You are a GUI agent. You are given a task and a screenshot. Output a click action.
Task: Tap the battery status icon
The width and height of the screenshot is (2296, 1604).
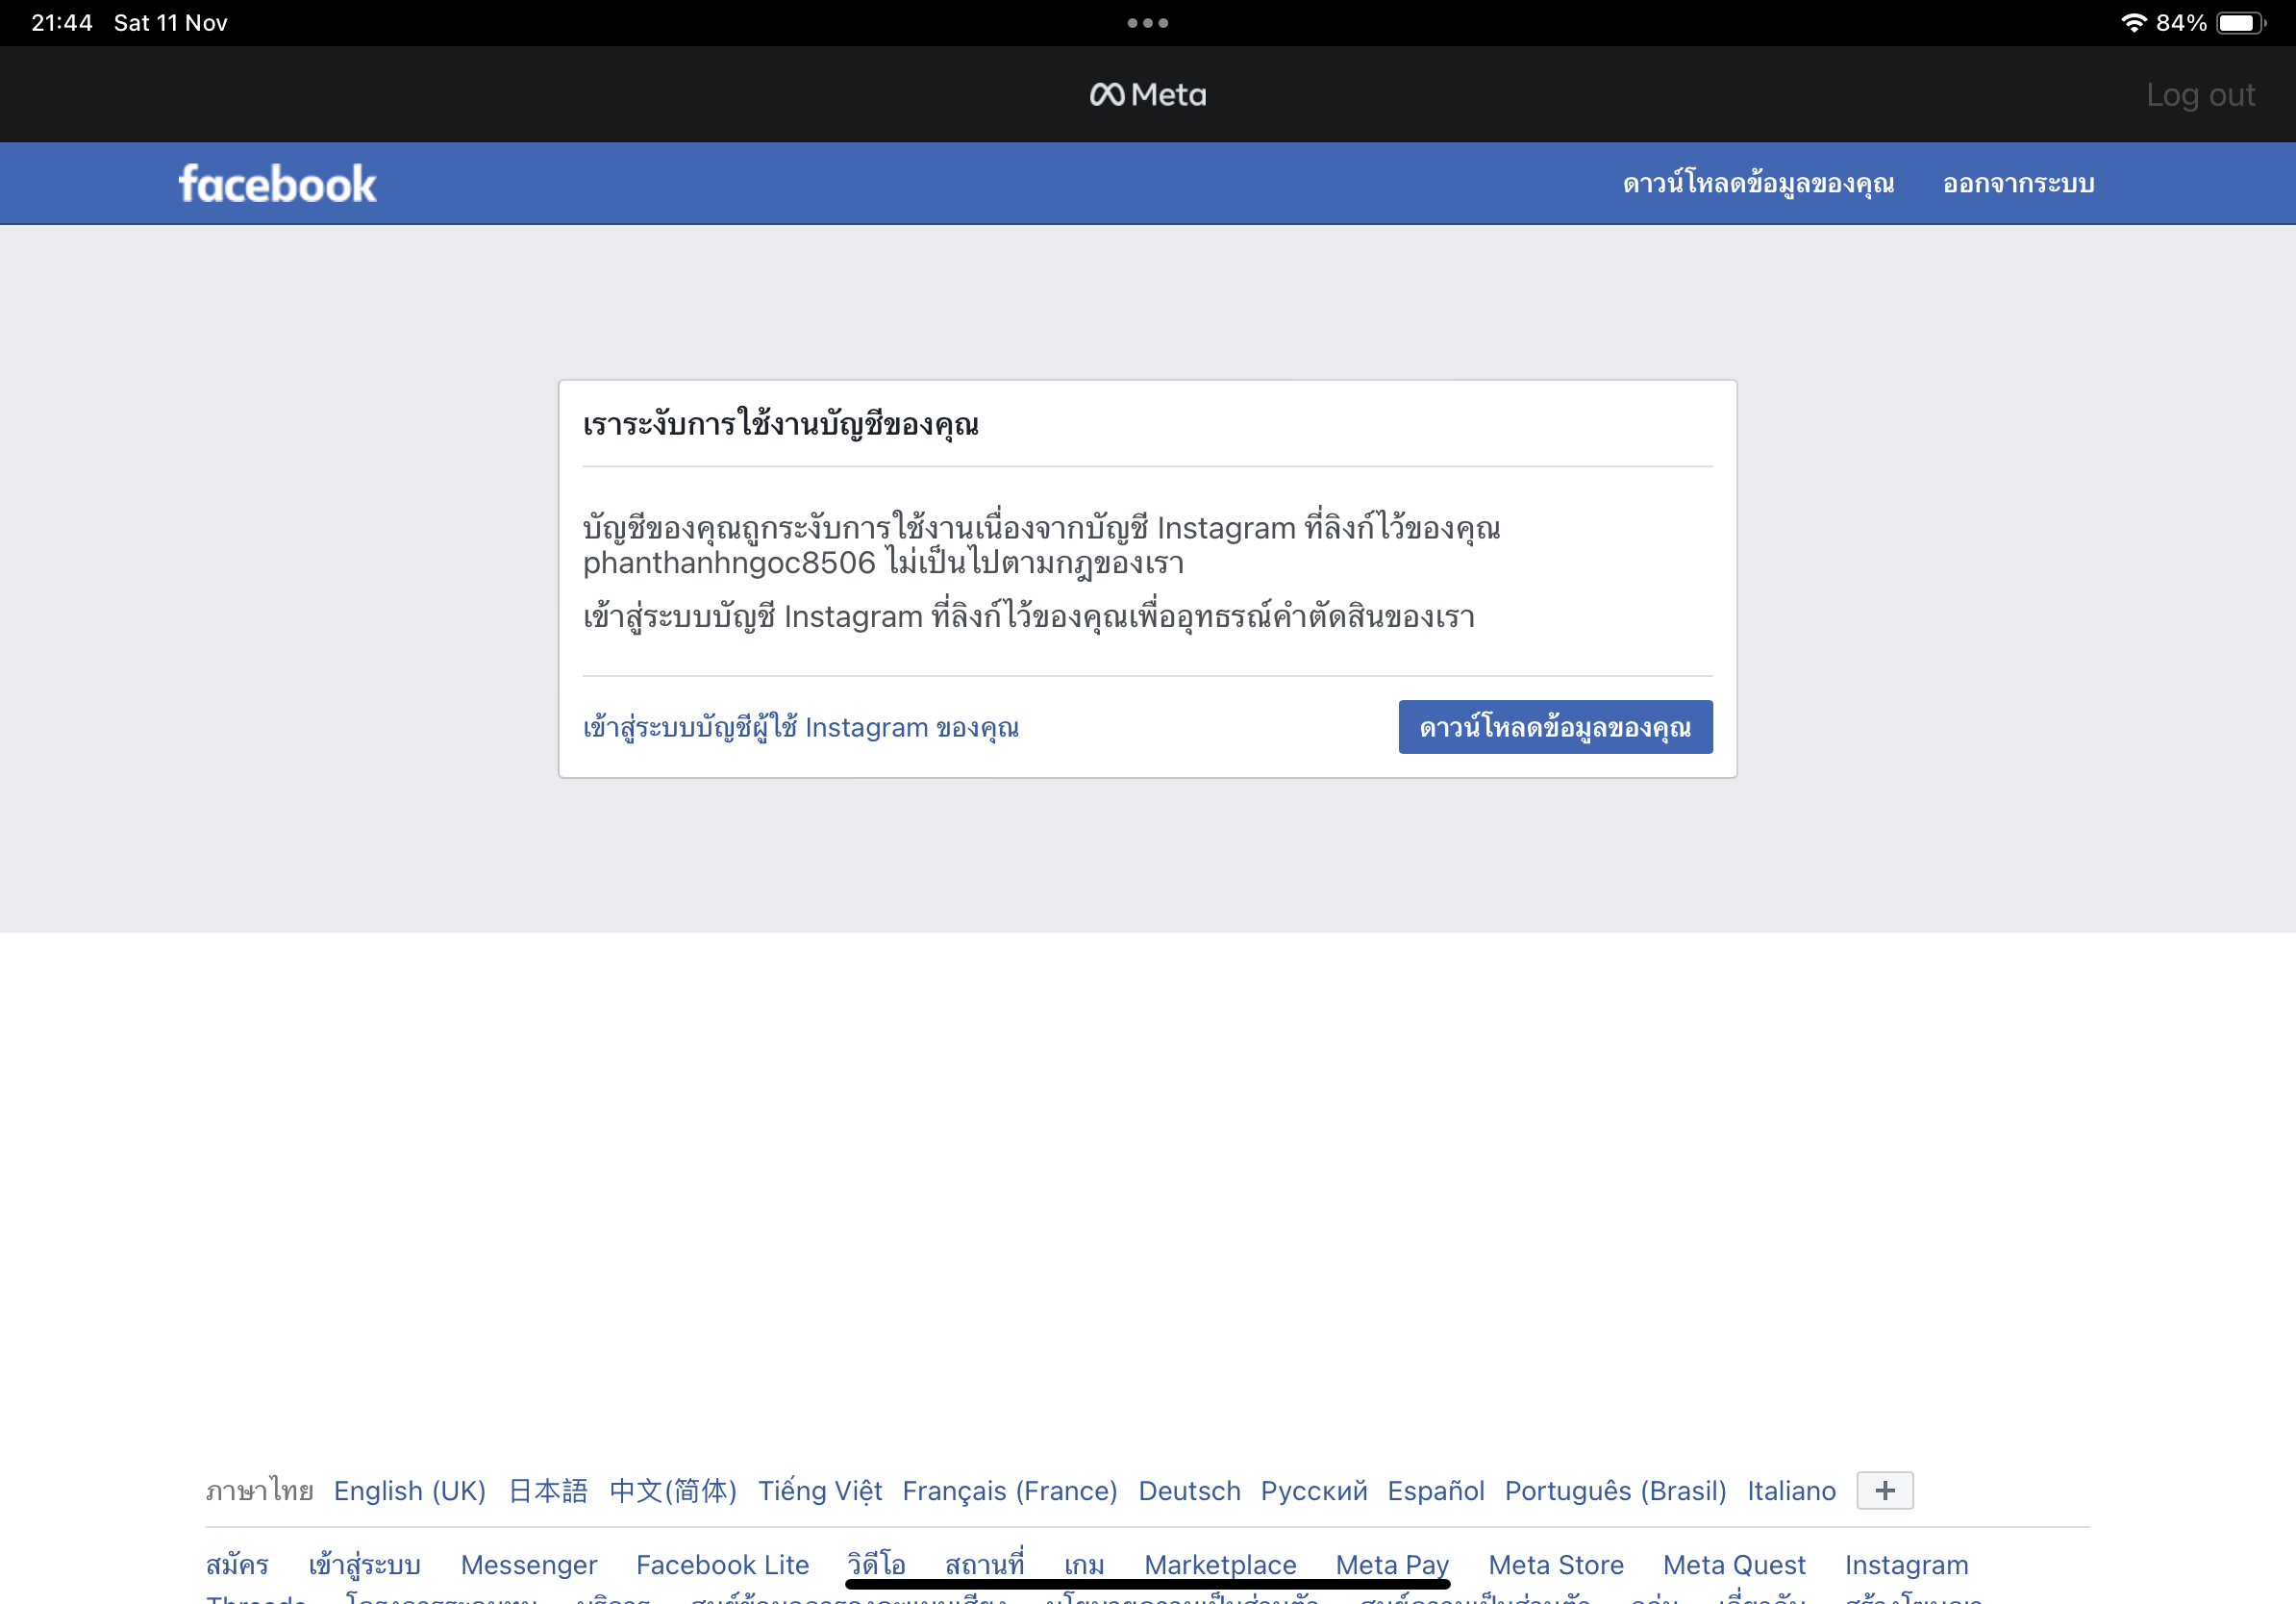pos(2241,23)
